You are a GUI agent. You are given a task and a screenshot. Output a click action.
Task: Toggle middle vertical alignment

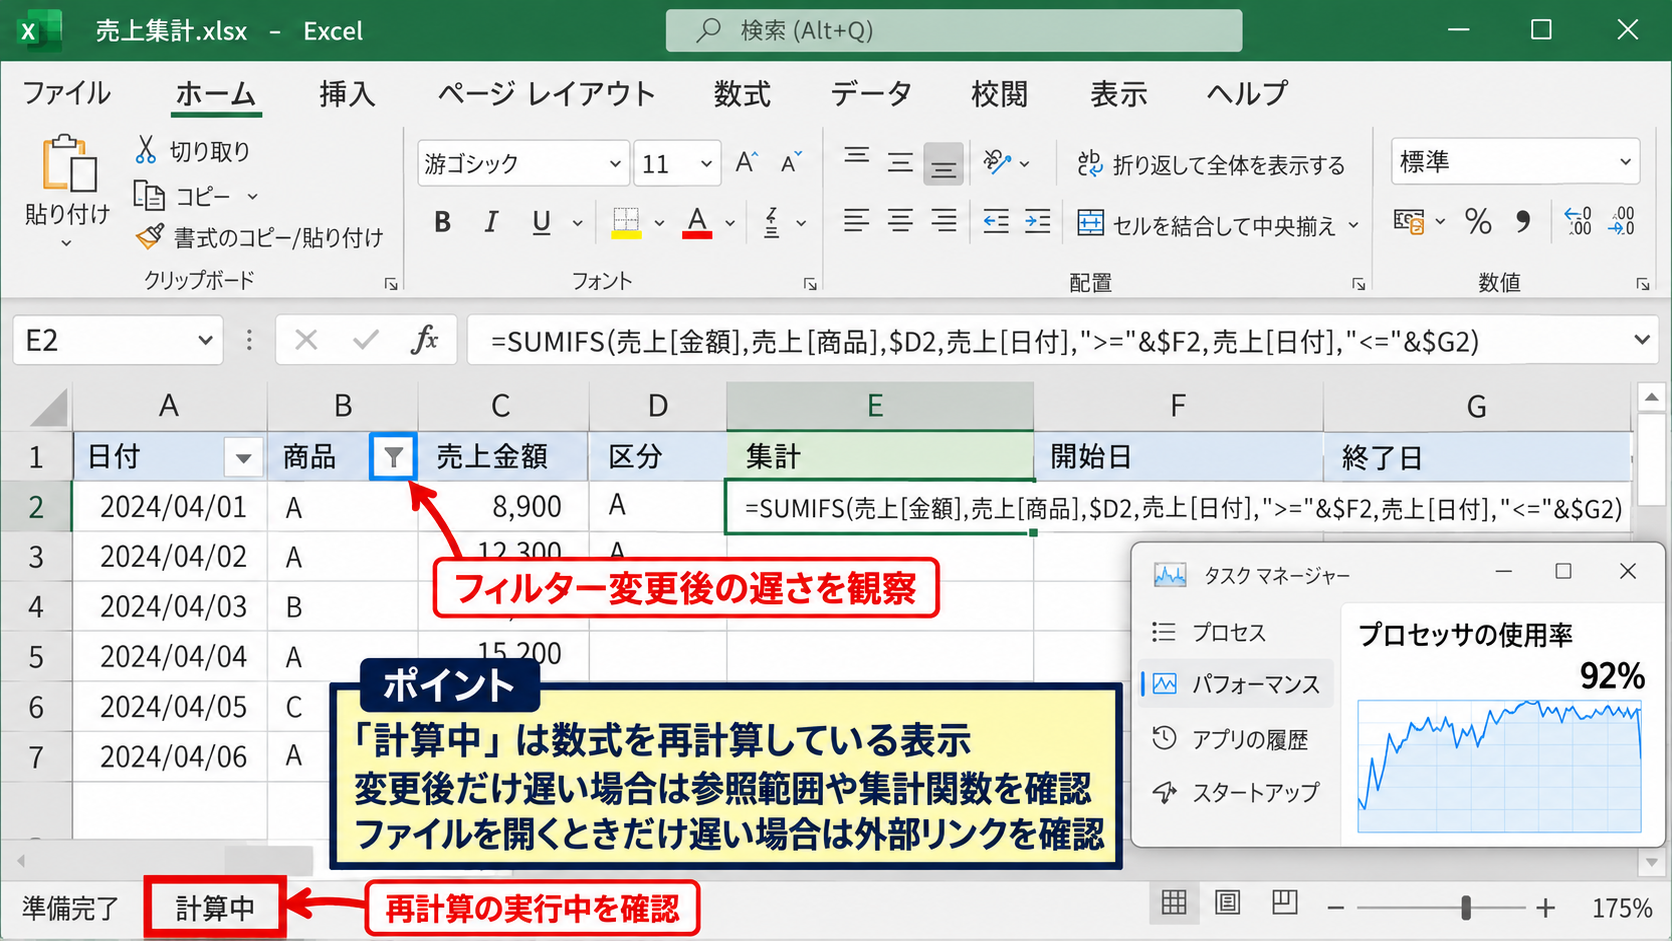[x=900, y=162]
